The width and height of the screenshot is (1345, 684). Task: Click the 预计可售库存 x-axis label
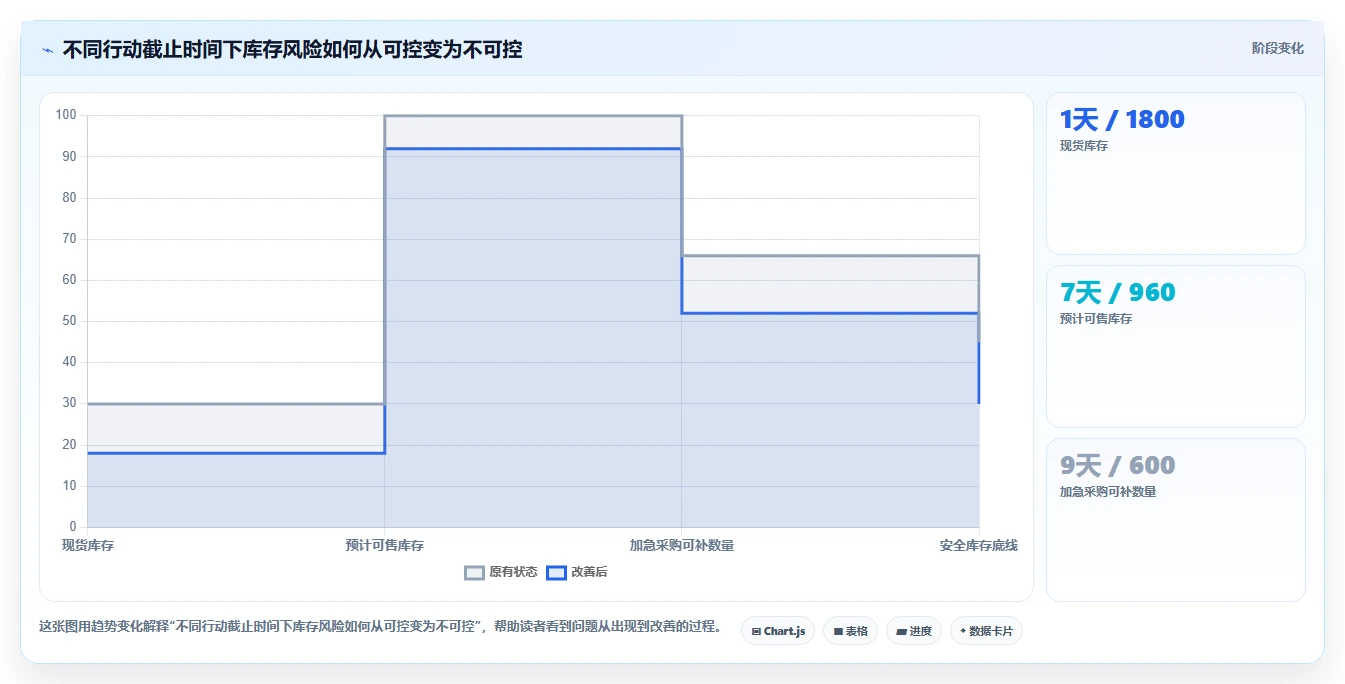(385, 545)
